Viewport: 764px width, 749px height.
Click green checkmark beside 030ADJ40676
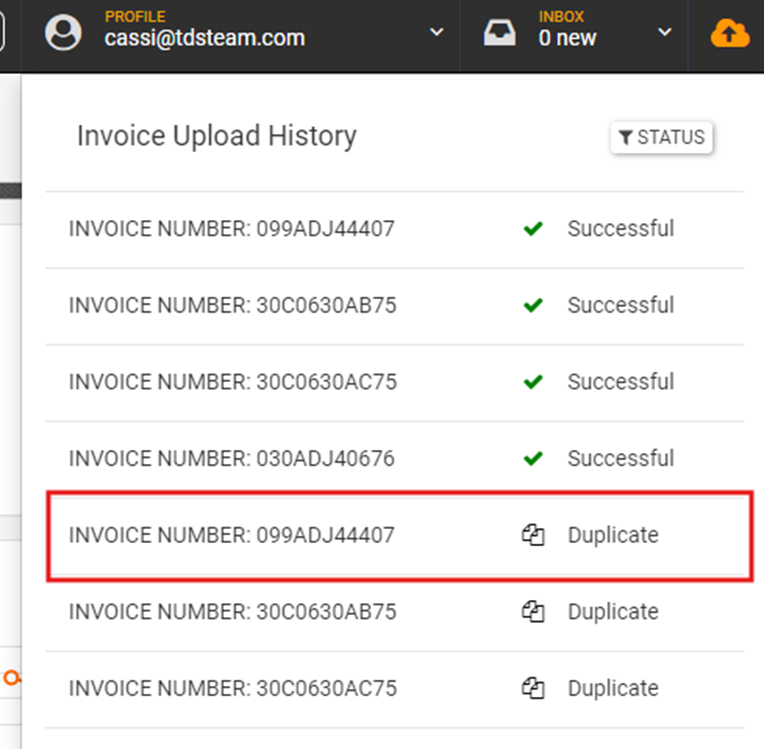click(533, 458)
